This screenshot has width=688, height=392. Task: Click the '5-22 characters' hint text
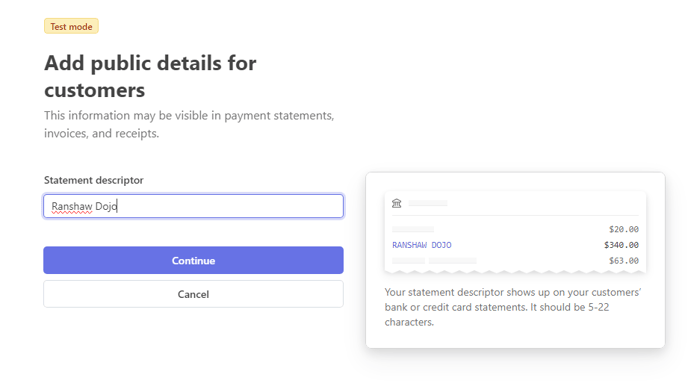[x=497, y=314]
